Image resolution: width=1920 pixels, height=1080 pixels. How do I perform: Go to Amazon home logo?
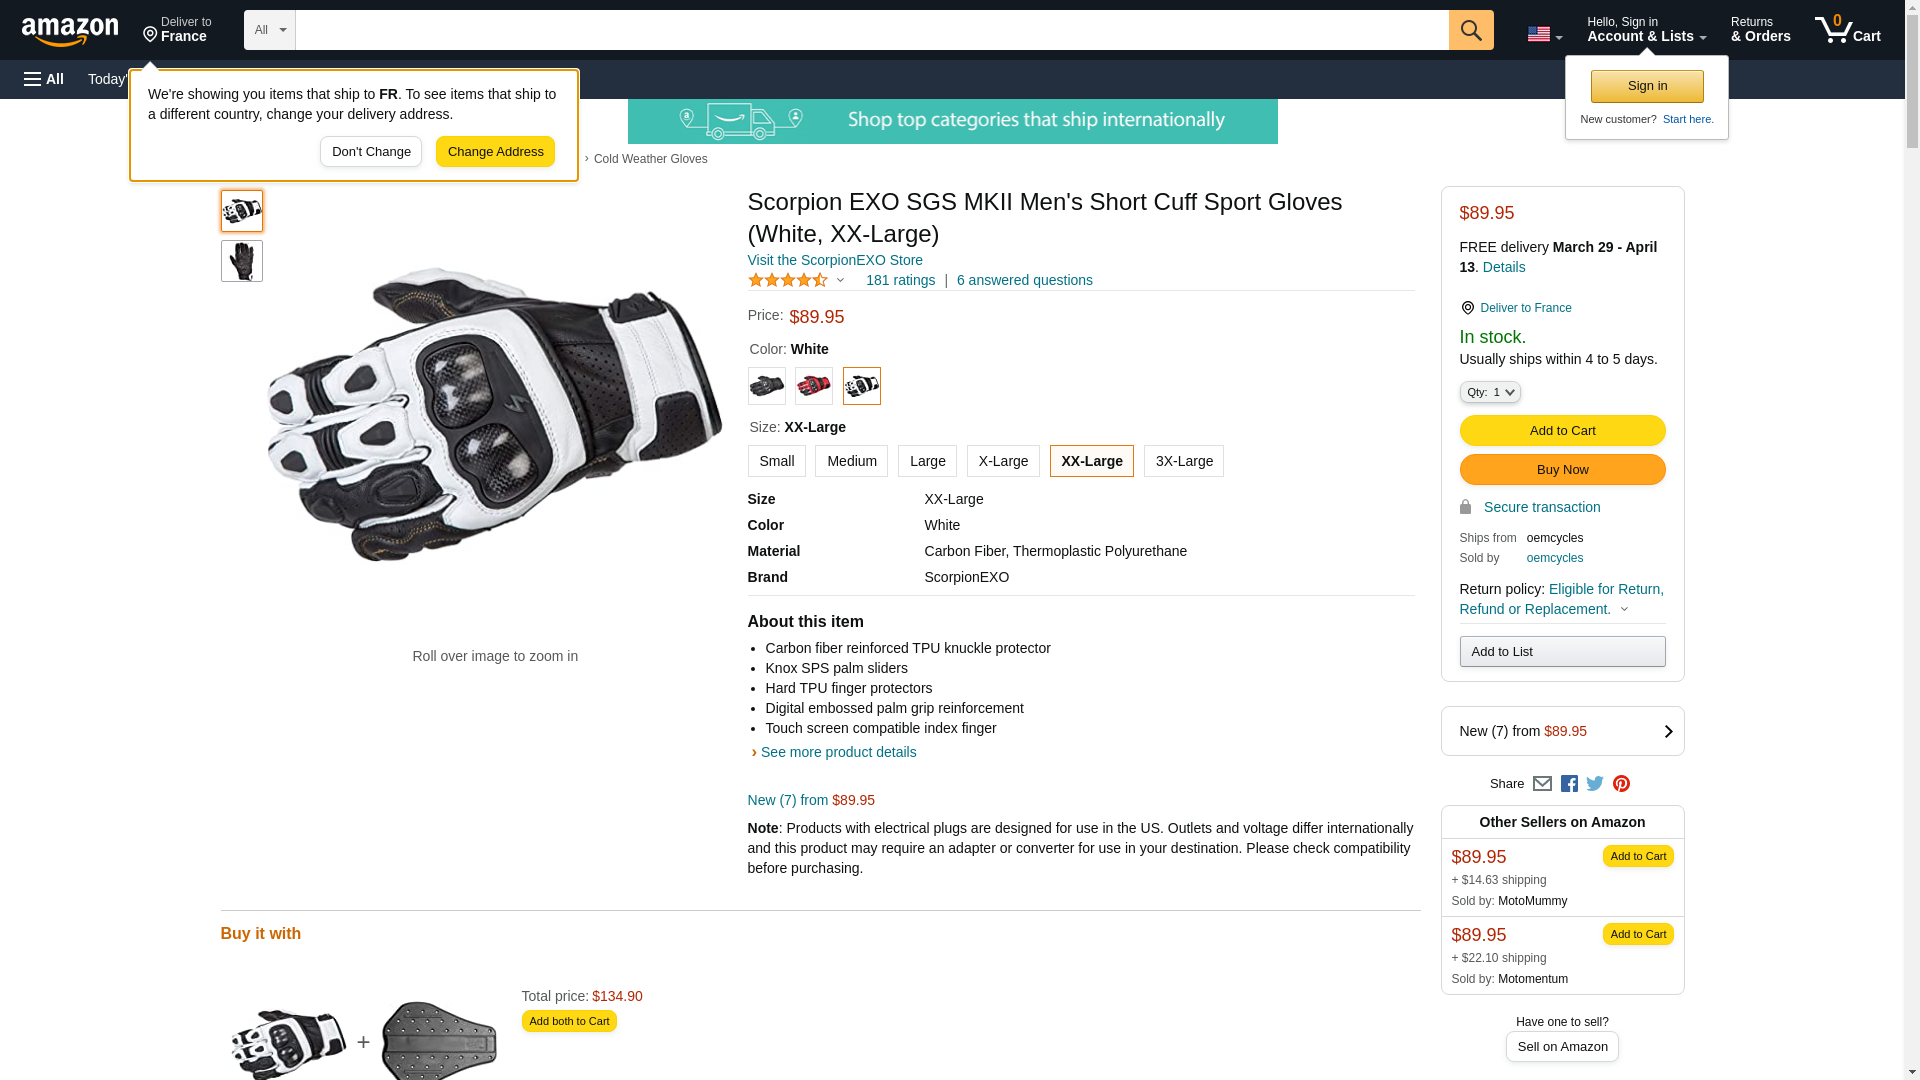(70, 31)
